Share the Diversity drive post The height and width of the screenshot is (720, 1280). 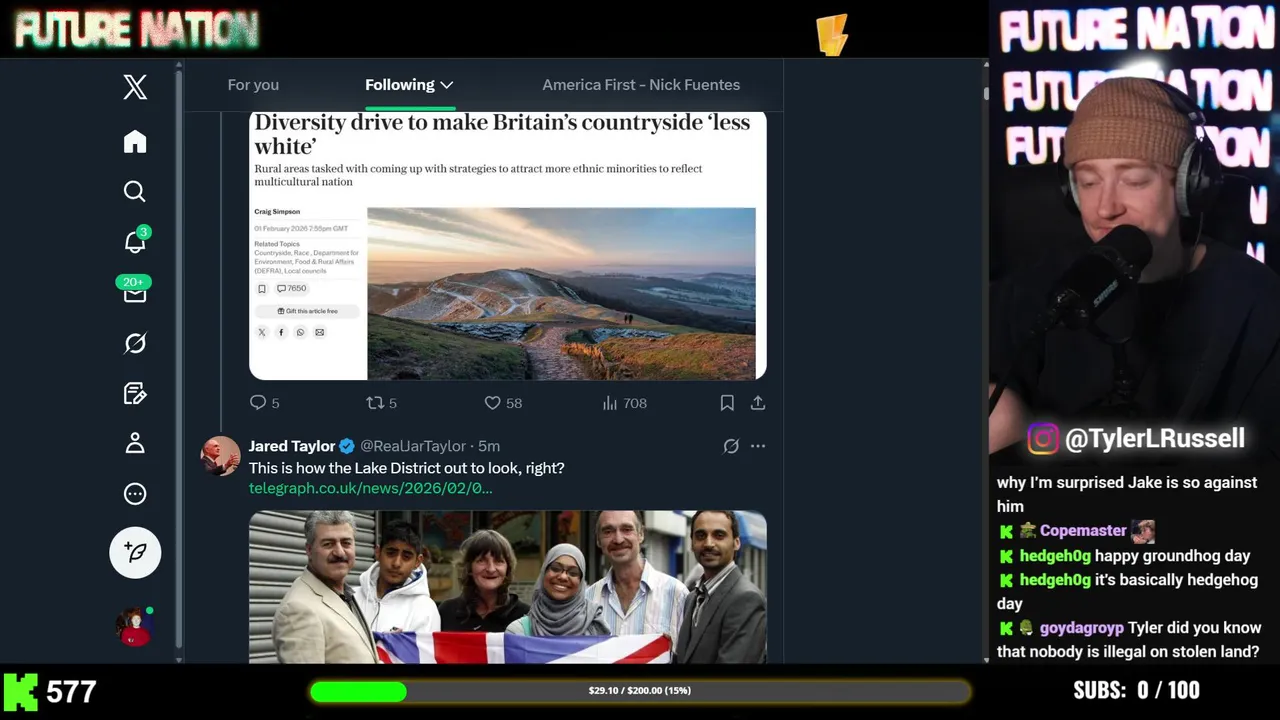[x=758, y=403]
